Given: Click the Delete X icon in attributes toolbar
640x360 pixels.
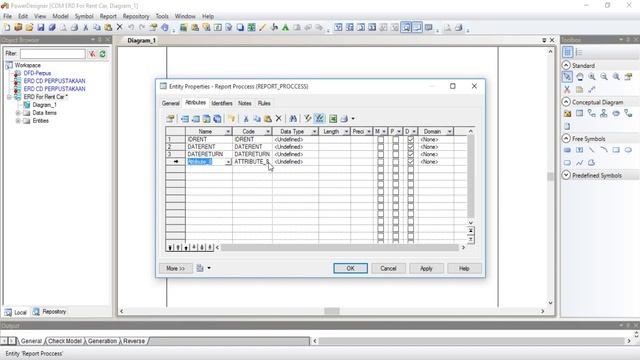Looking at the screenshot, I should pyautogui.click(x=278, y=118).
